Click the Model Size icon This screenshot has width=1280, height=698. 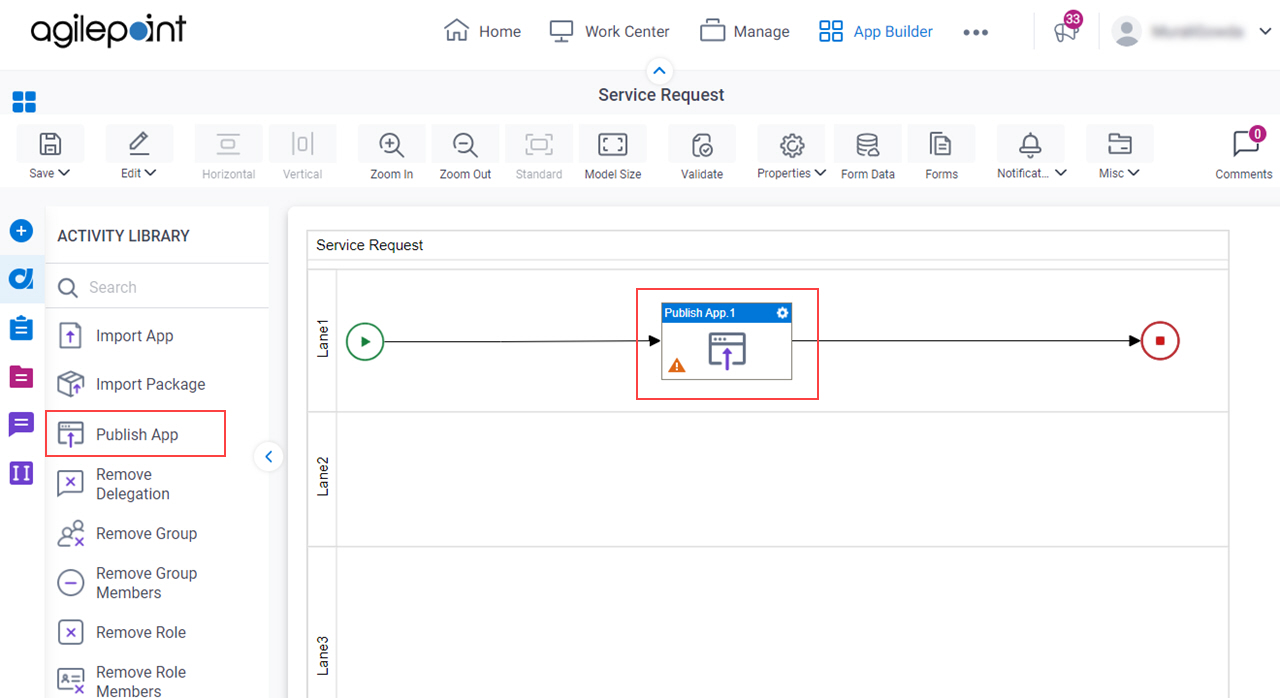[612, 144]
